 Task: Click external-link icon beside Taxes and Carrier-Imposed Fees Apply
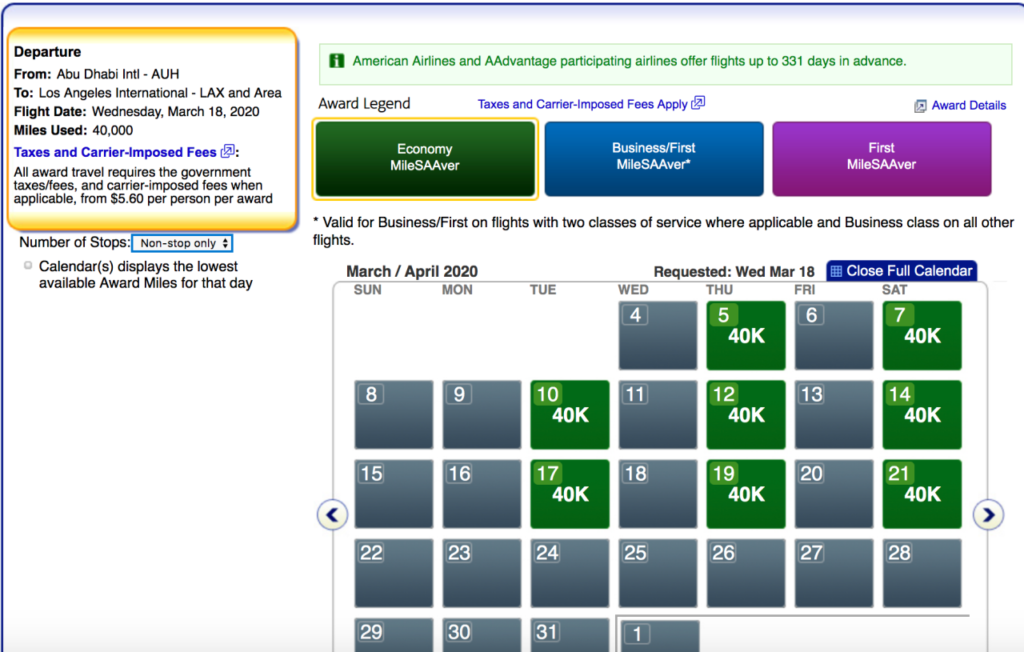click(698, 103)
